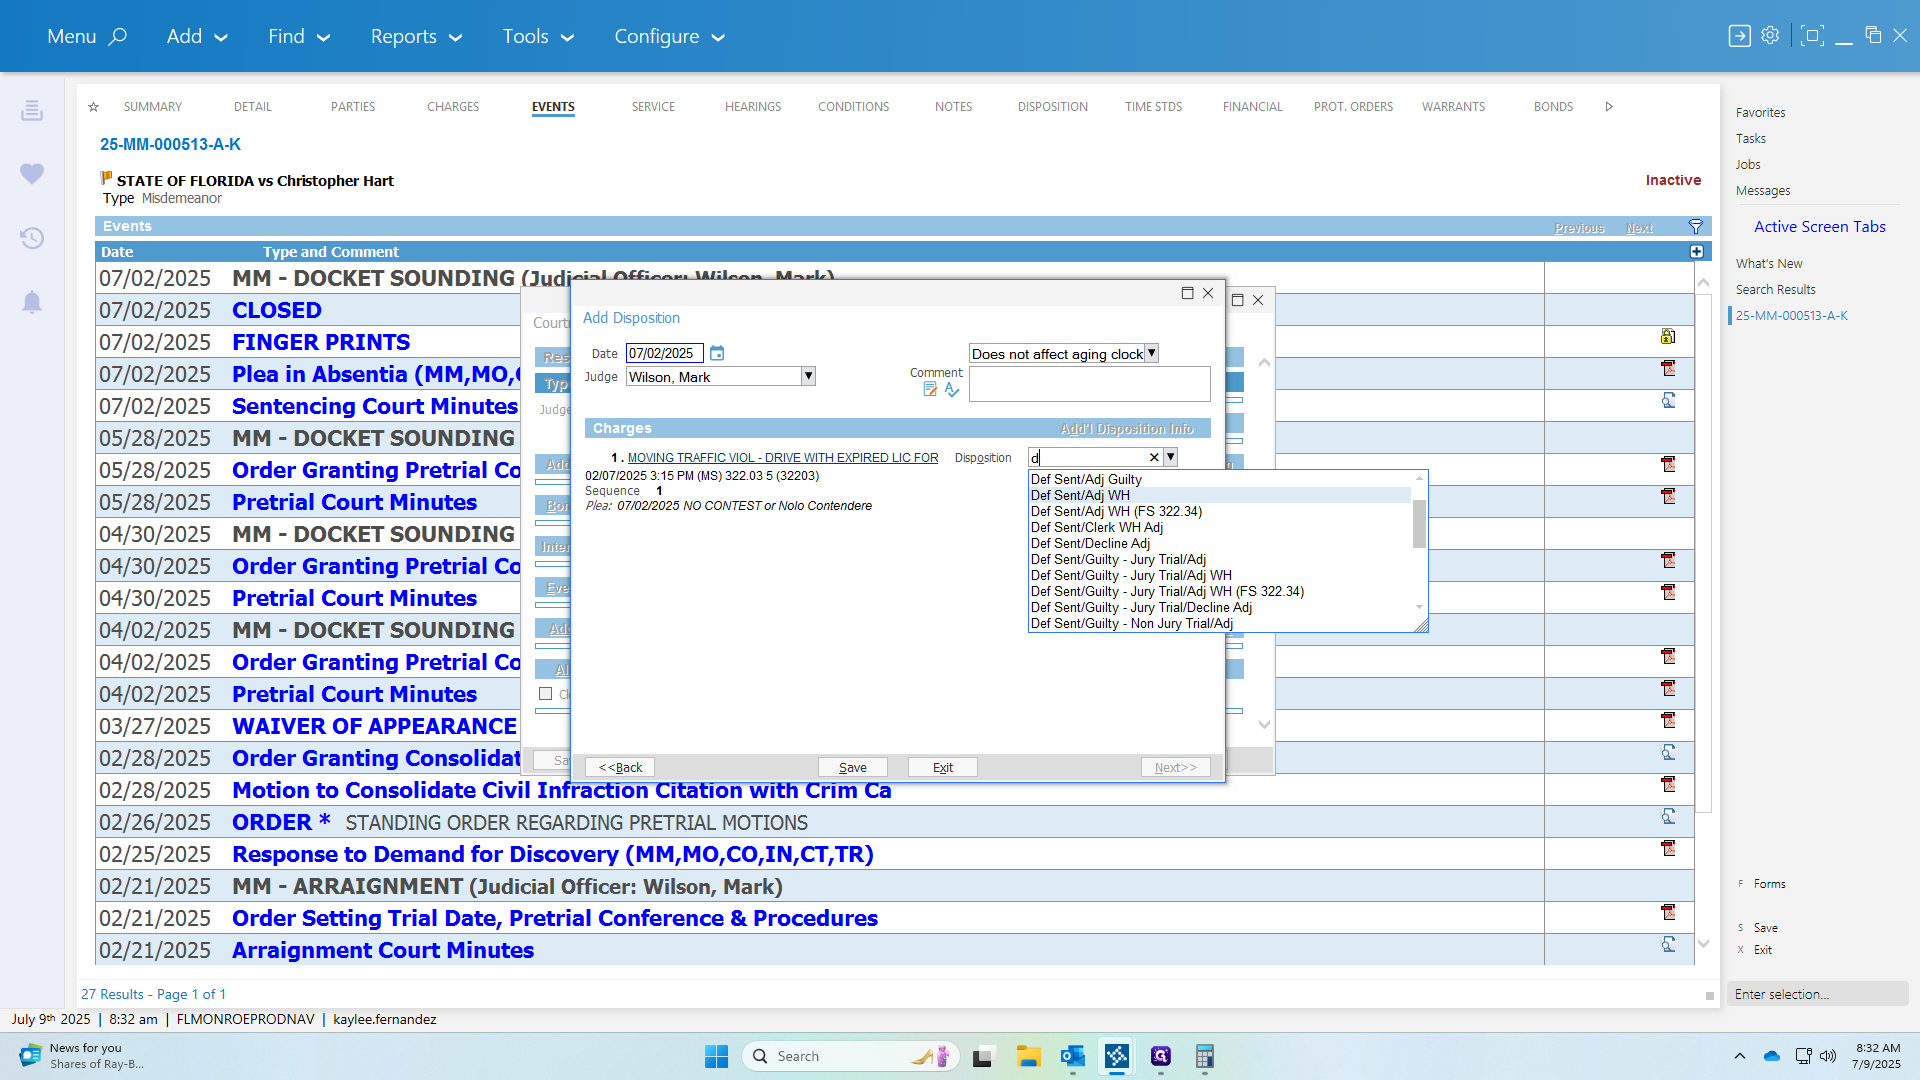The width and height of the screenshot is (1920, 1080).
Task: Click Active Screen Tabs in right panel
Action: (x=1819, y=227)
